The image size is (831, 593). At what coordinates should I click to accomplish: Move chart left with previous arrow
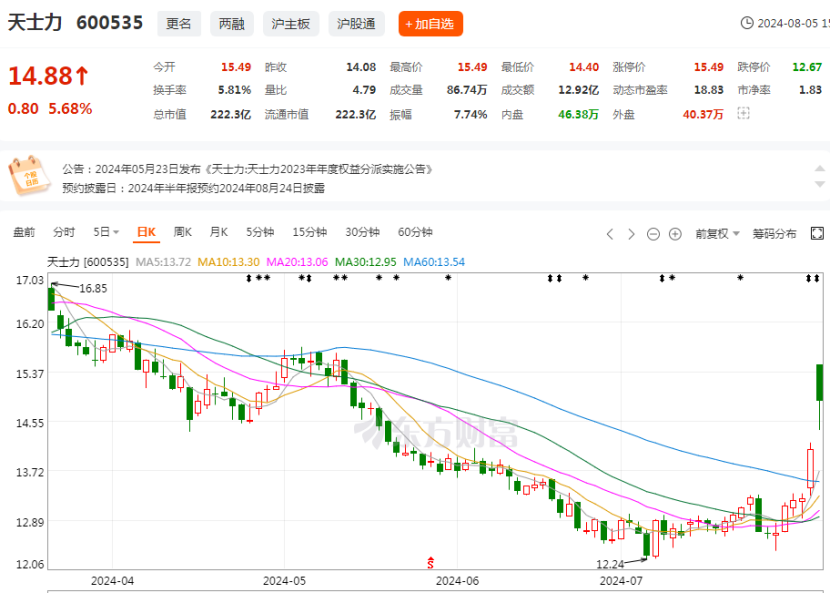point(609,234)
